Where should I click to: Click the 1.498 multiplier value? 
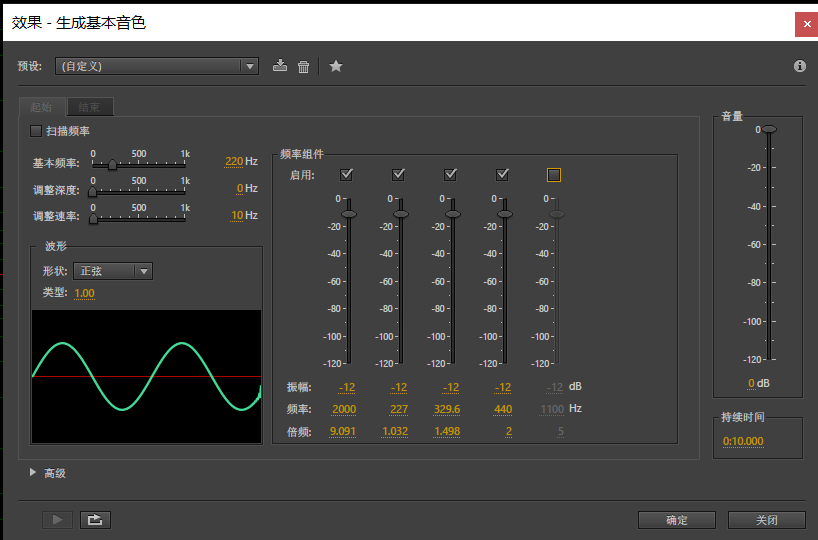[x=447, y=431]
